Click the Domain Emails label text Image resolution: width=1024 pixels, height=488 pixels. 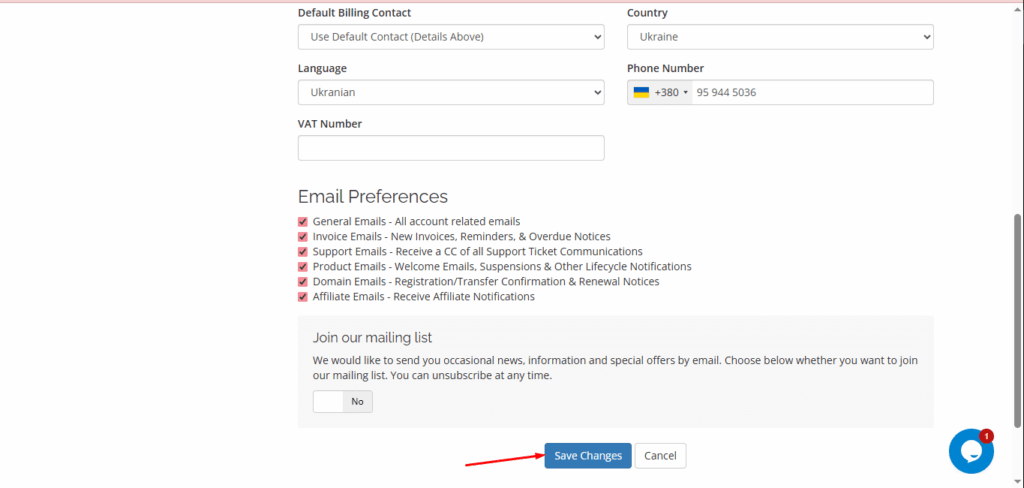coord(486,282)
